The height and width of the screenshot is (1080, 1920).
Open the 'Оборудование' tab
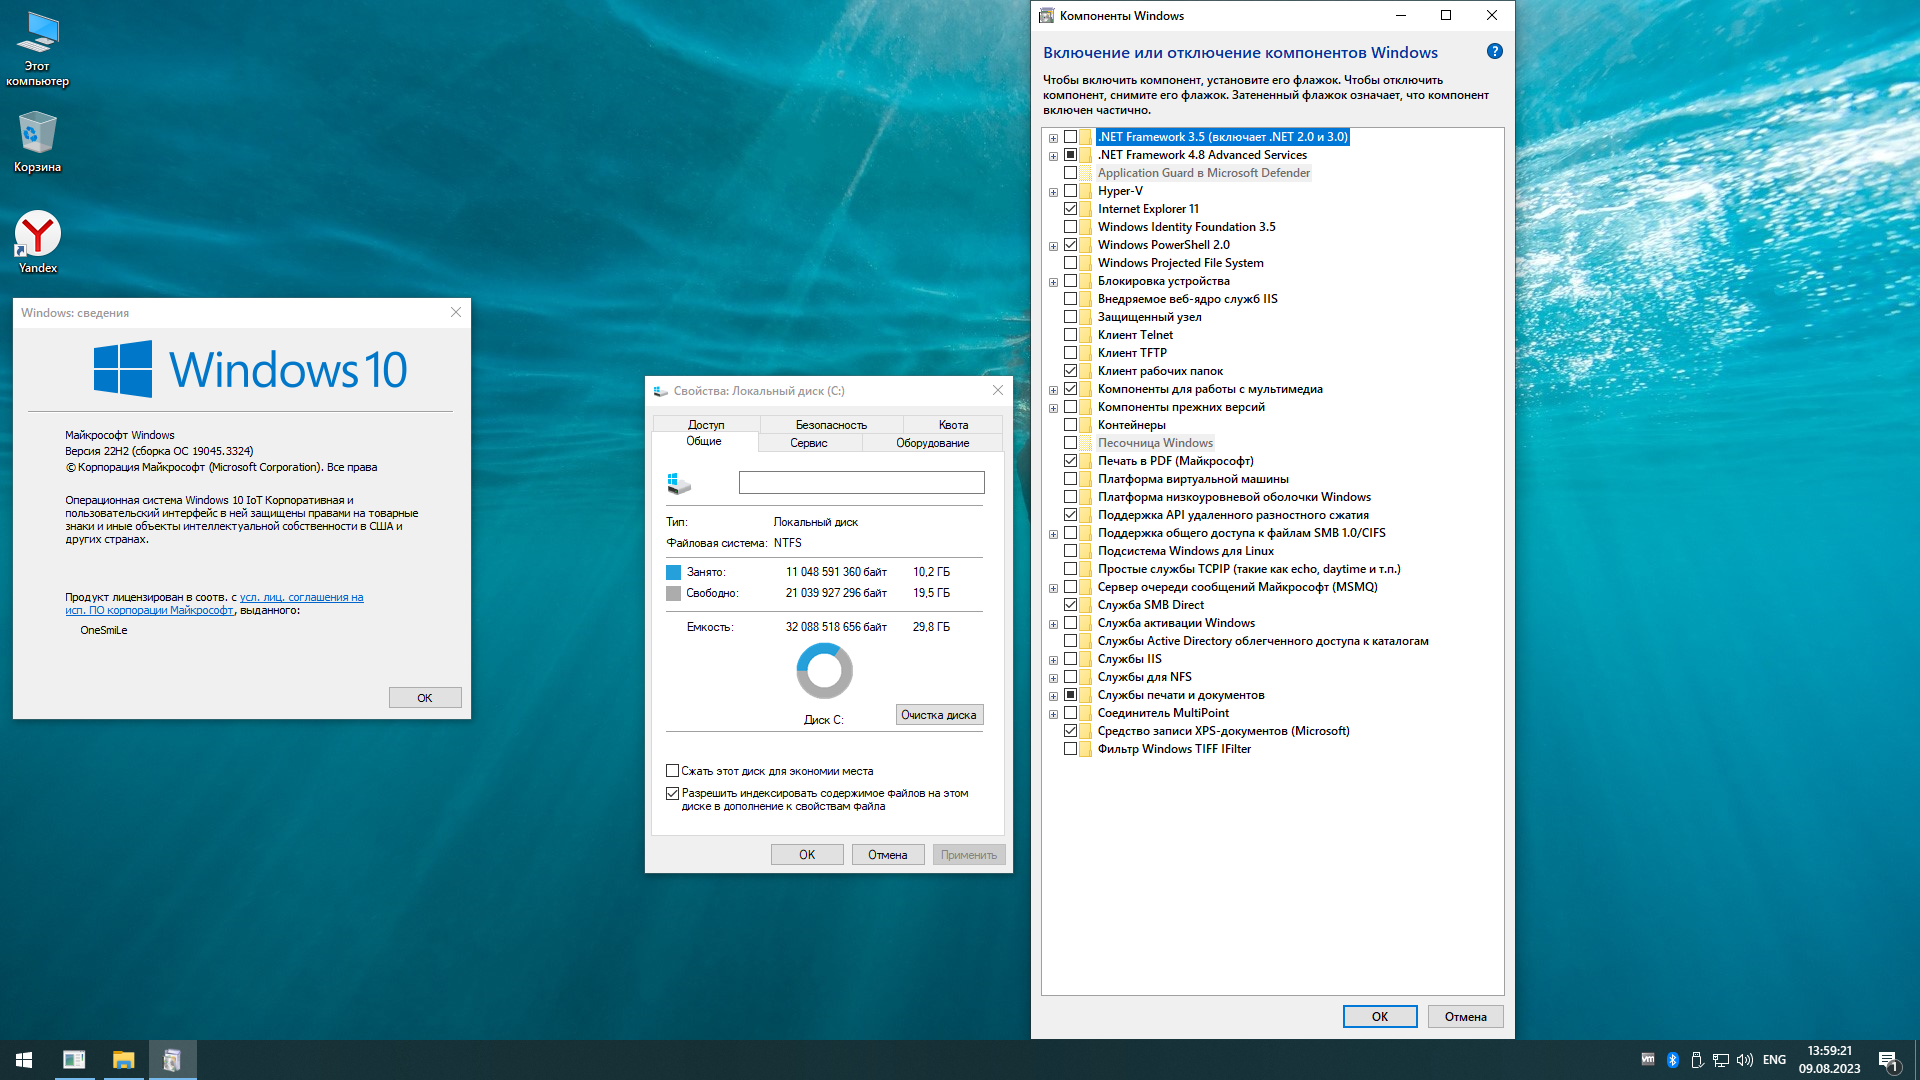[931, 443]
